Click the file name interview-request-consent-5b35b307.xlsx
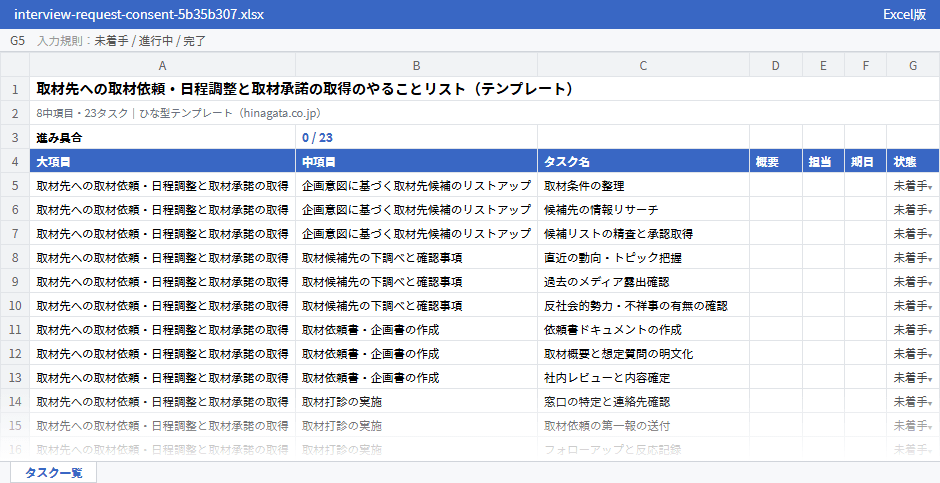The height and width of the screenshot is (483, 940). pos(139,14)
